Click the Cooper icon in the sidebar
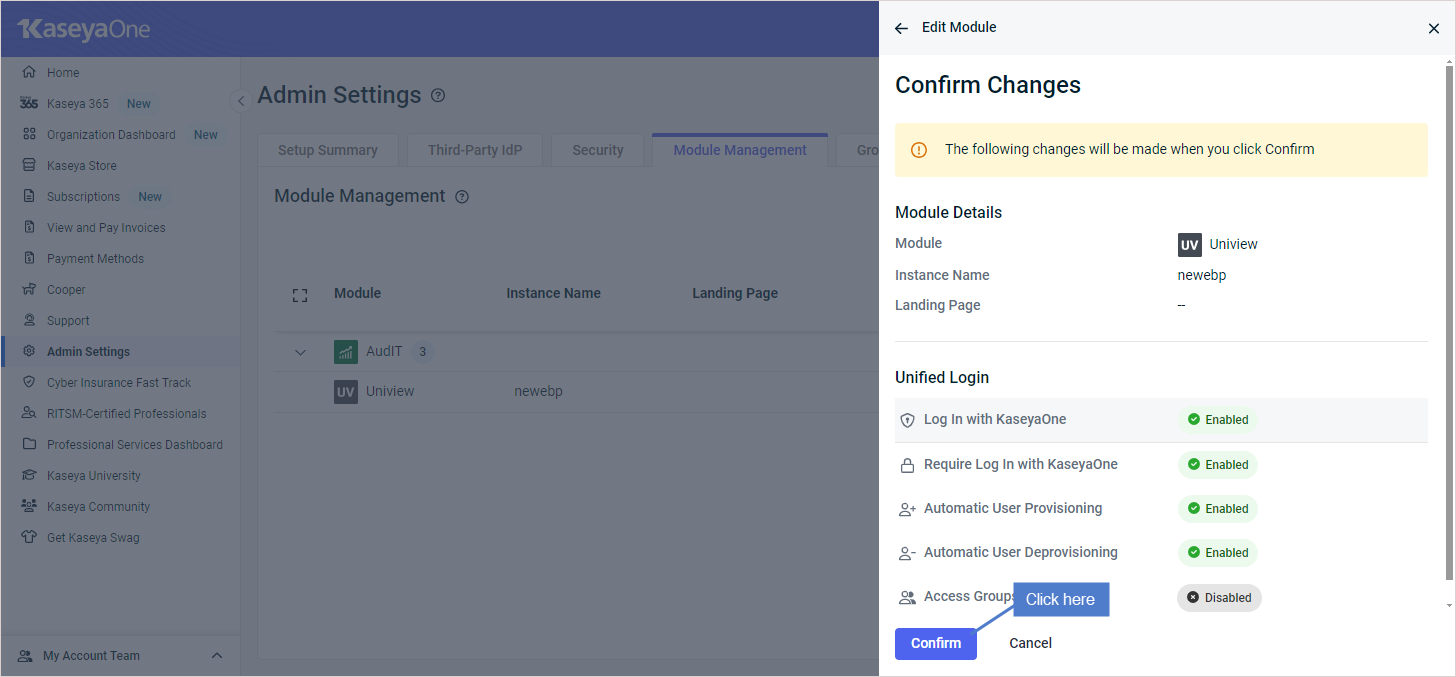Viewport: 1456px width, 677px height. [29, 289]
